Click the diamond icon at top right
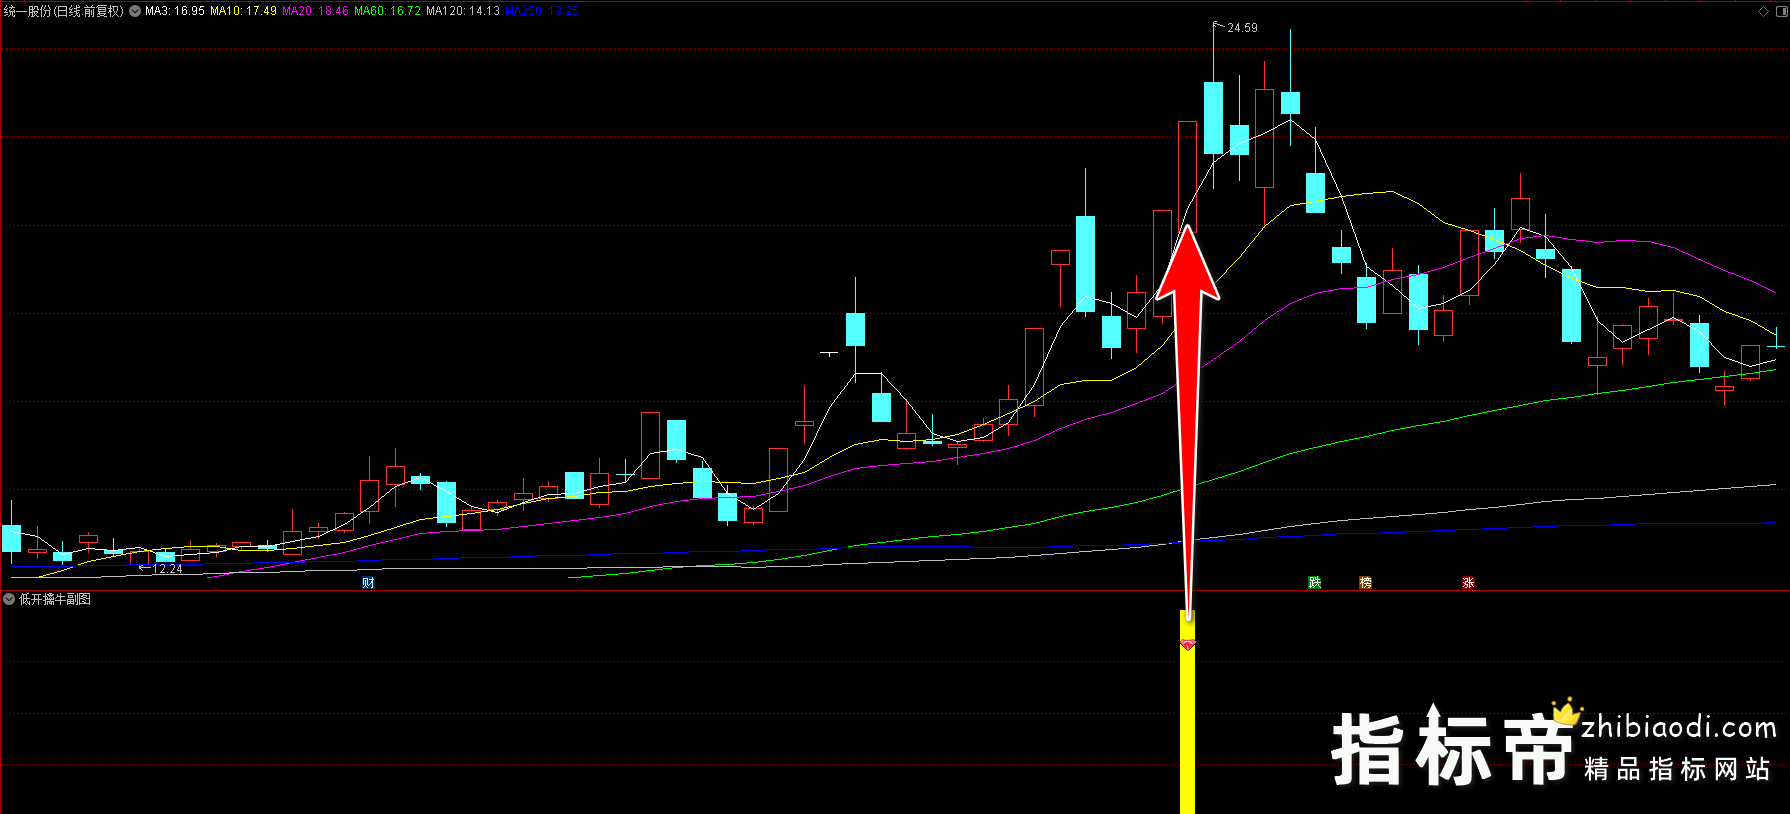Viewport: 1790px width, 814px height. (1763, 11)
